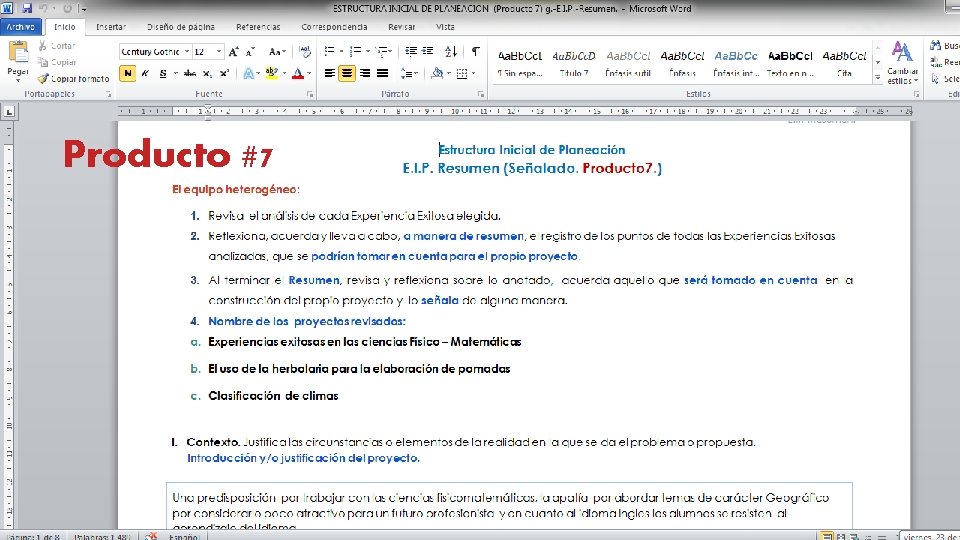Toggle italic (K) formatting

[145, 73]
